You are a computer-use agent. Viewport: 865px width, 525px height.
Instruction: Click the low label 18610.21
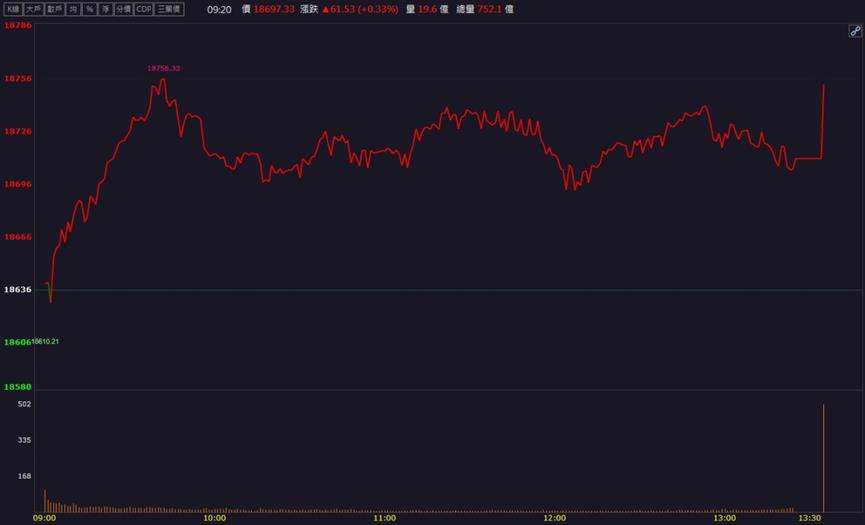click(x=45, y=341)
